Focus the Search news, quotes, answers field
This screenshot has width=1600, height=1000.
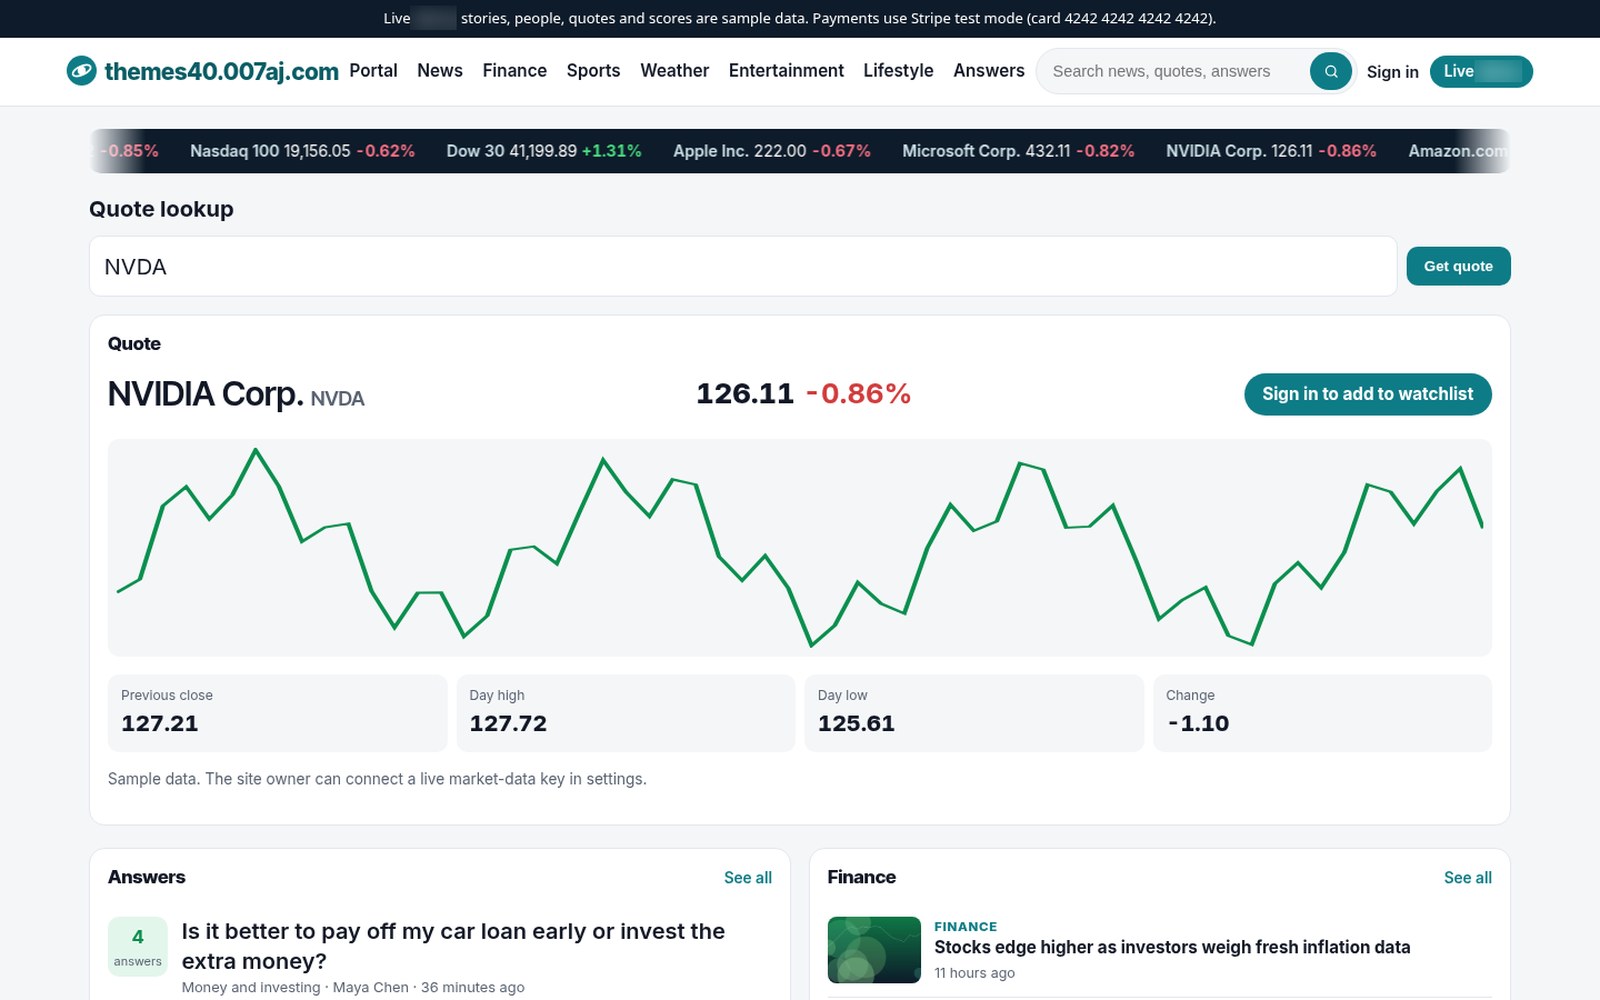pos(1175,71)
